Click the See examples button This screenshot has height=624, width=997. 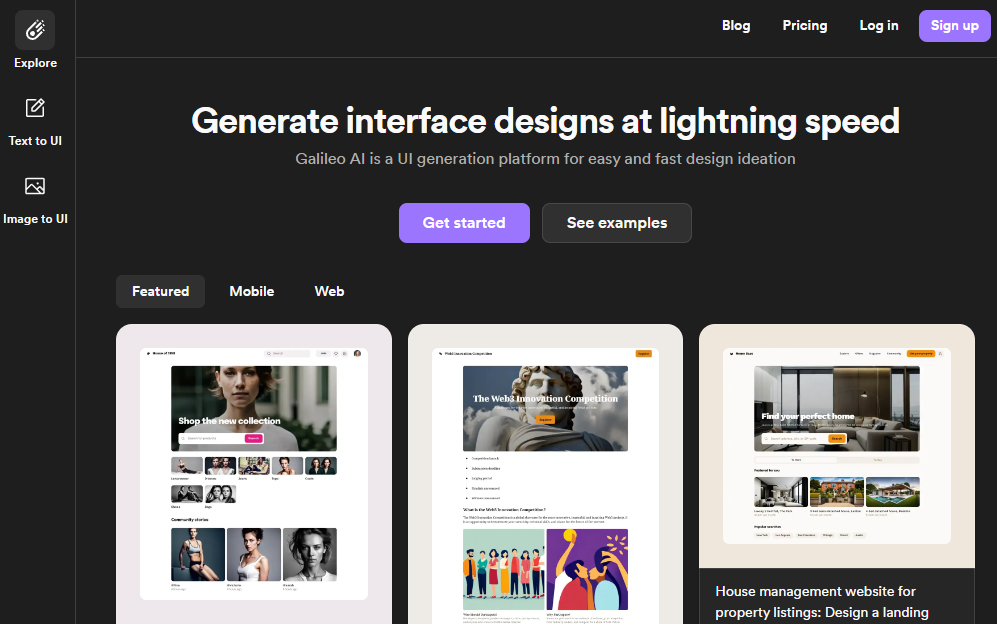pyautogui.click(x=617, y=223)
